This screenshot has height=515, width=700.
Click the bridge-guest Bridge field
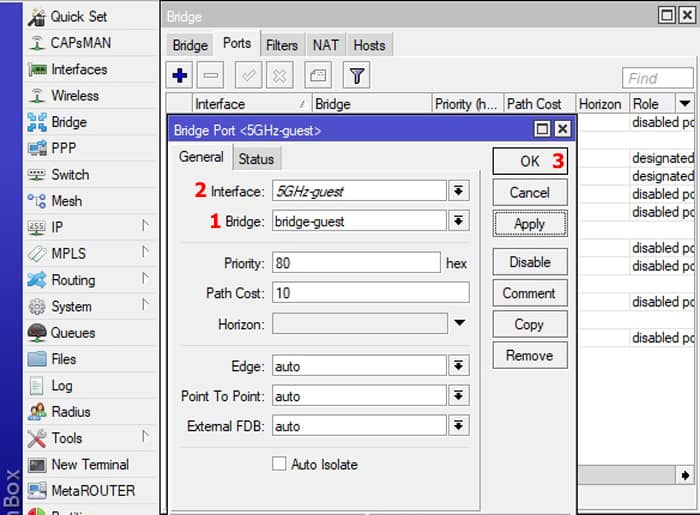point(359,221)
